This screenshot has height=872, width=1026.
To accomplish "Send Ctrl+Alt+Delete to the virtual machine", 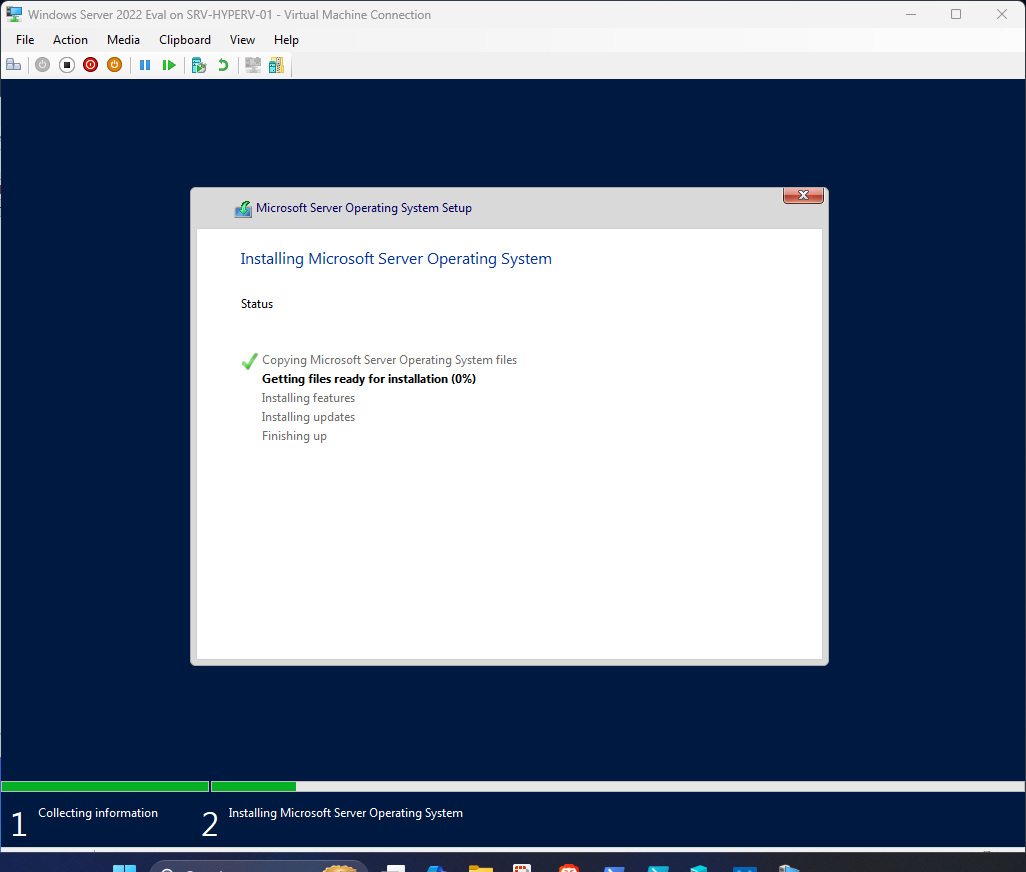I will (14, 64).
